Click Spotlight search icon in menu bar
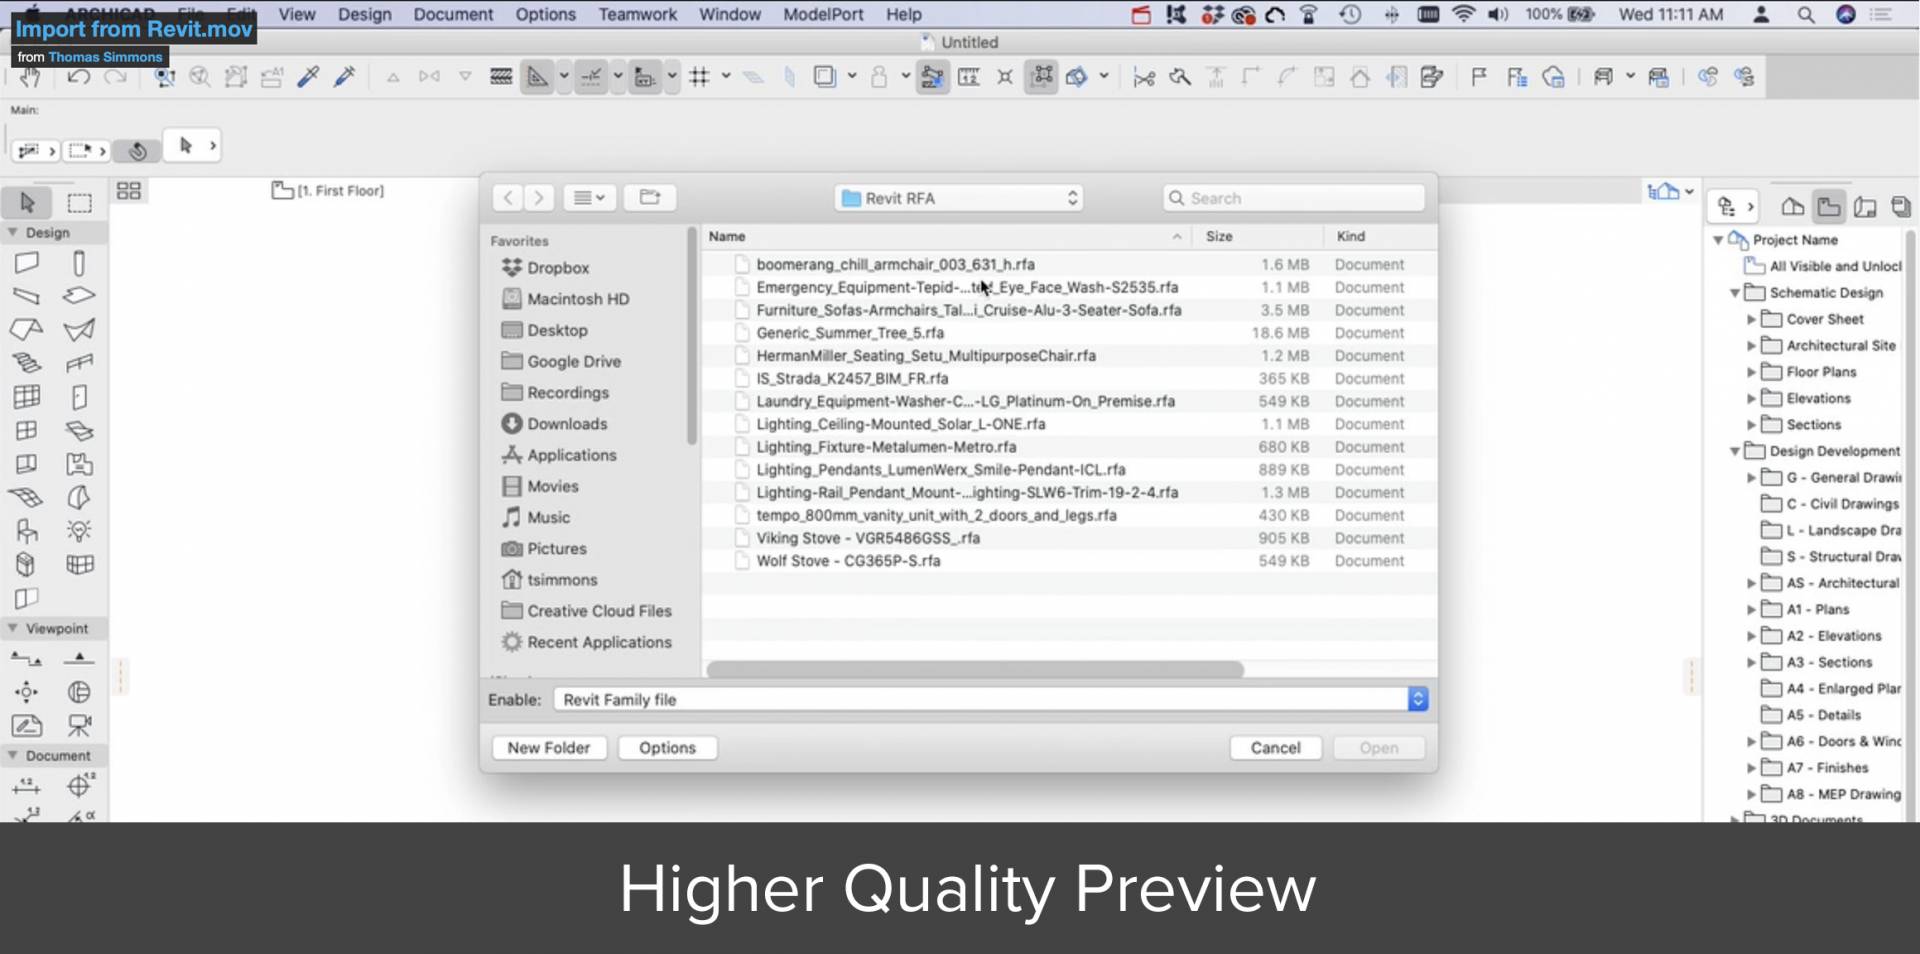This screenshot has height=954, width=1920. coord(1805,14)
